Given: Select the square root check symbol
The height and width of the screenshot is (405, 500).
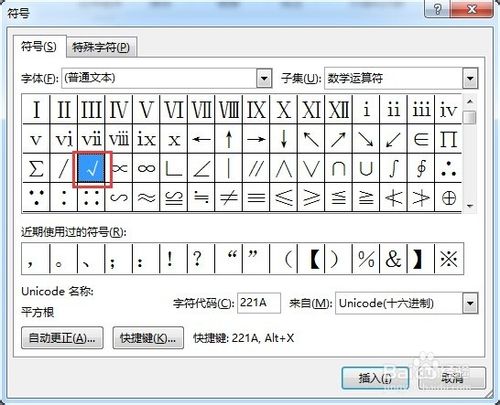Looking at the screenshot, I should pyautogui.click(x=91, y=168).
